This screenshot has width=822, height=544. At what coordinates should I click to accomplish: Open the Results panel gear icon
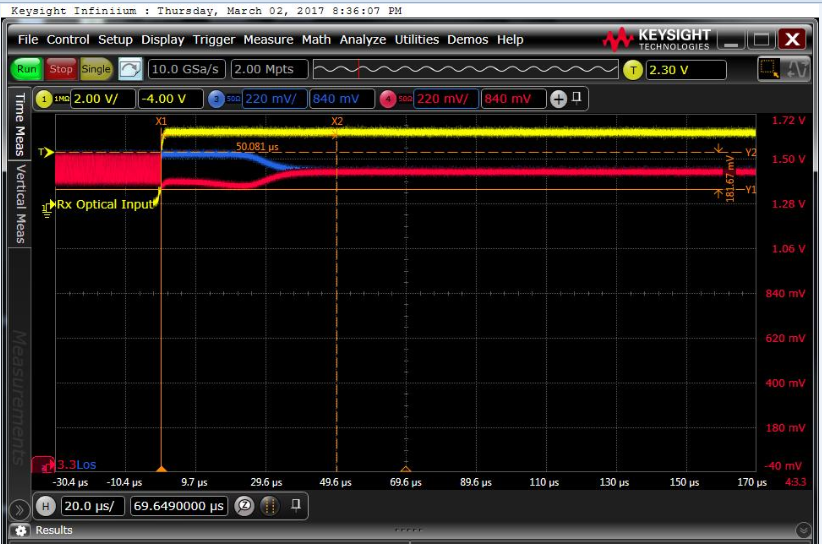pos(21,530)
